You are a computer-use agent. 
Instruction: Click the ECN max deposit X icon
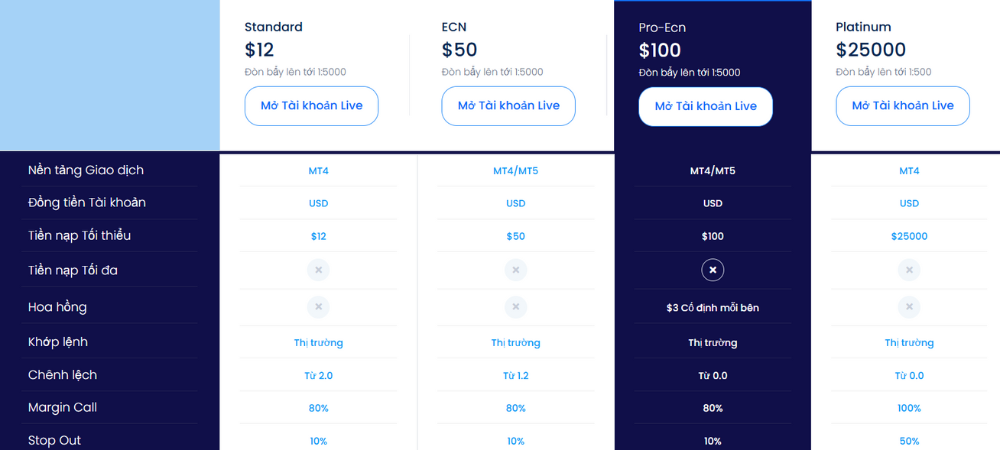pos(516,270)
